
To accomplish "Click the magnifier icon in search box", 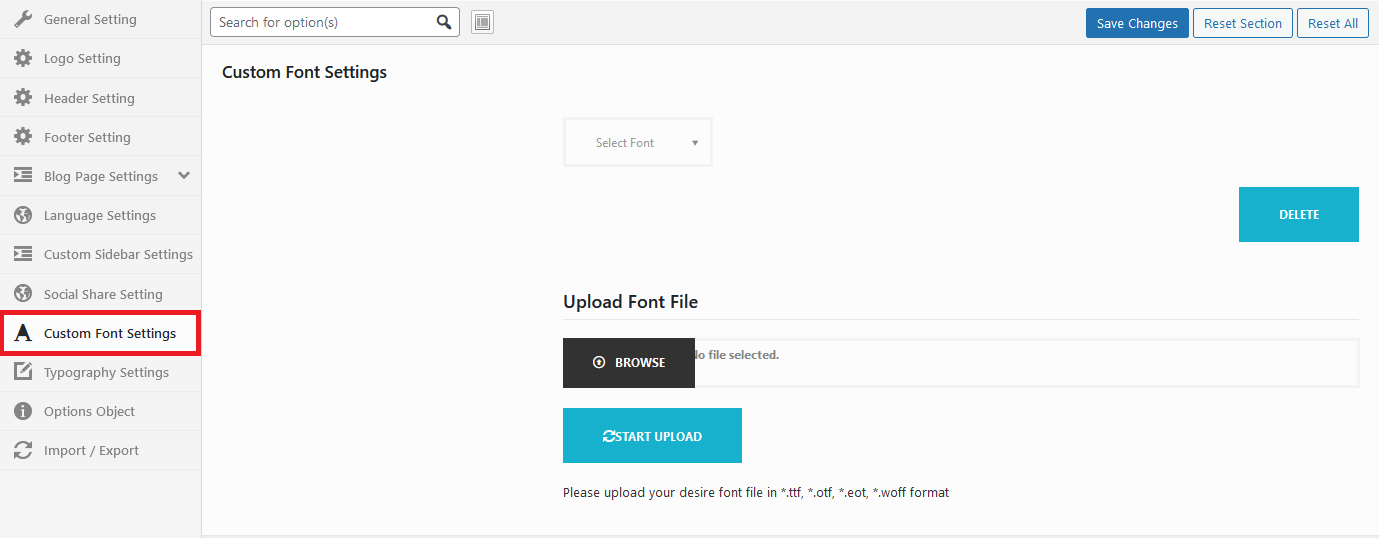I will 444,22.
